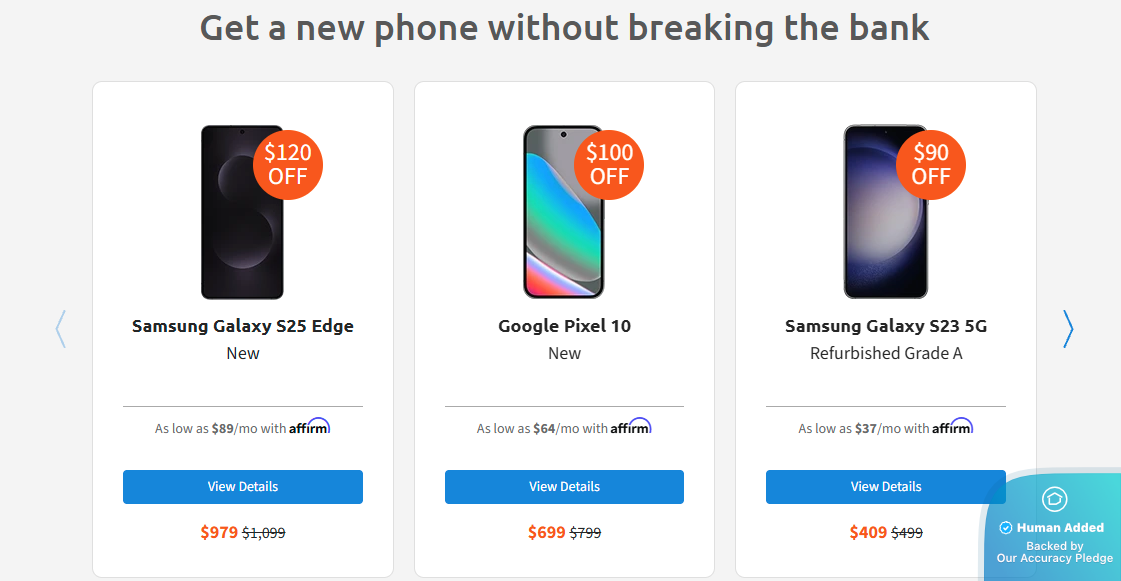Open the Samsung Galaxy S23 5G title link

[x=886, y=326]
